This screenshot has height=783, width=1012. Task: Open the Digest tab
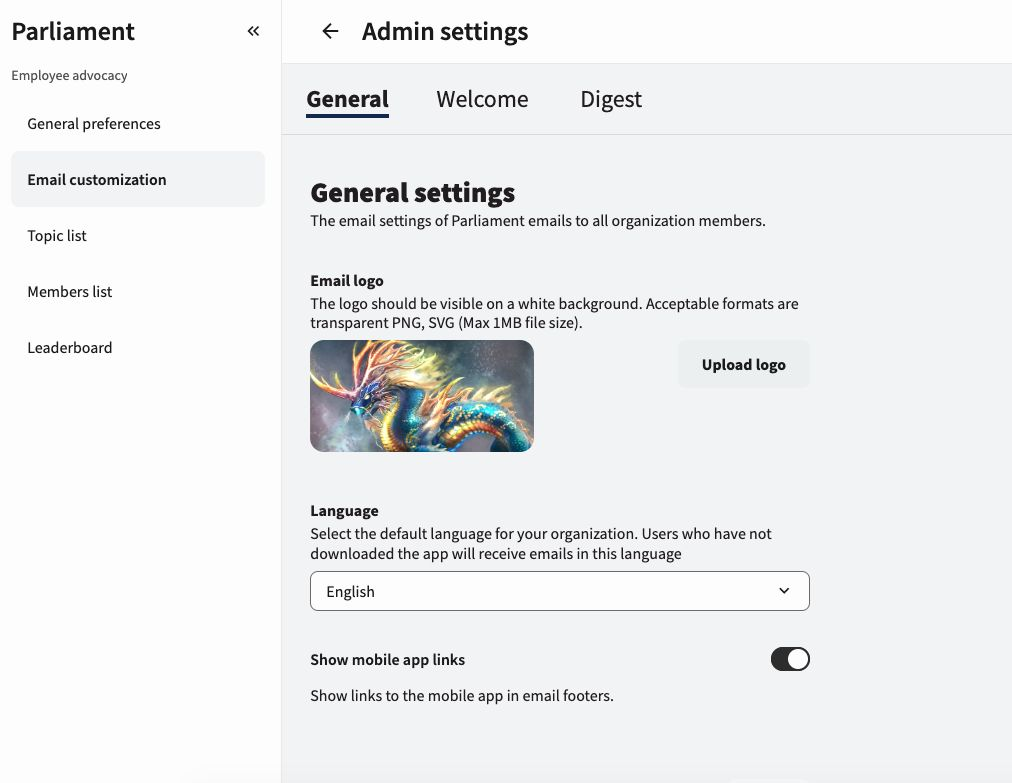(x=611, y=99)
